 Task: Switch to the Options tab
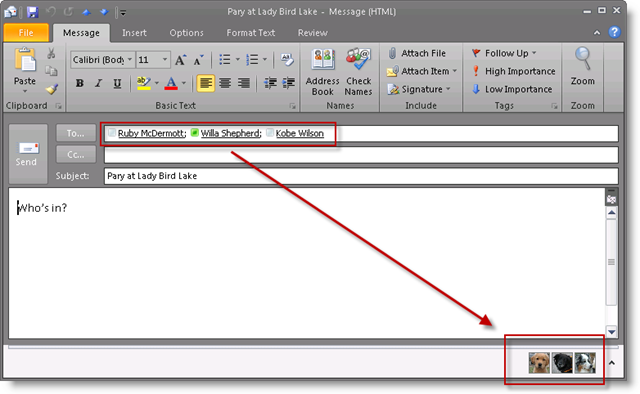pyautogui.click(x=187, y=33)
